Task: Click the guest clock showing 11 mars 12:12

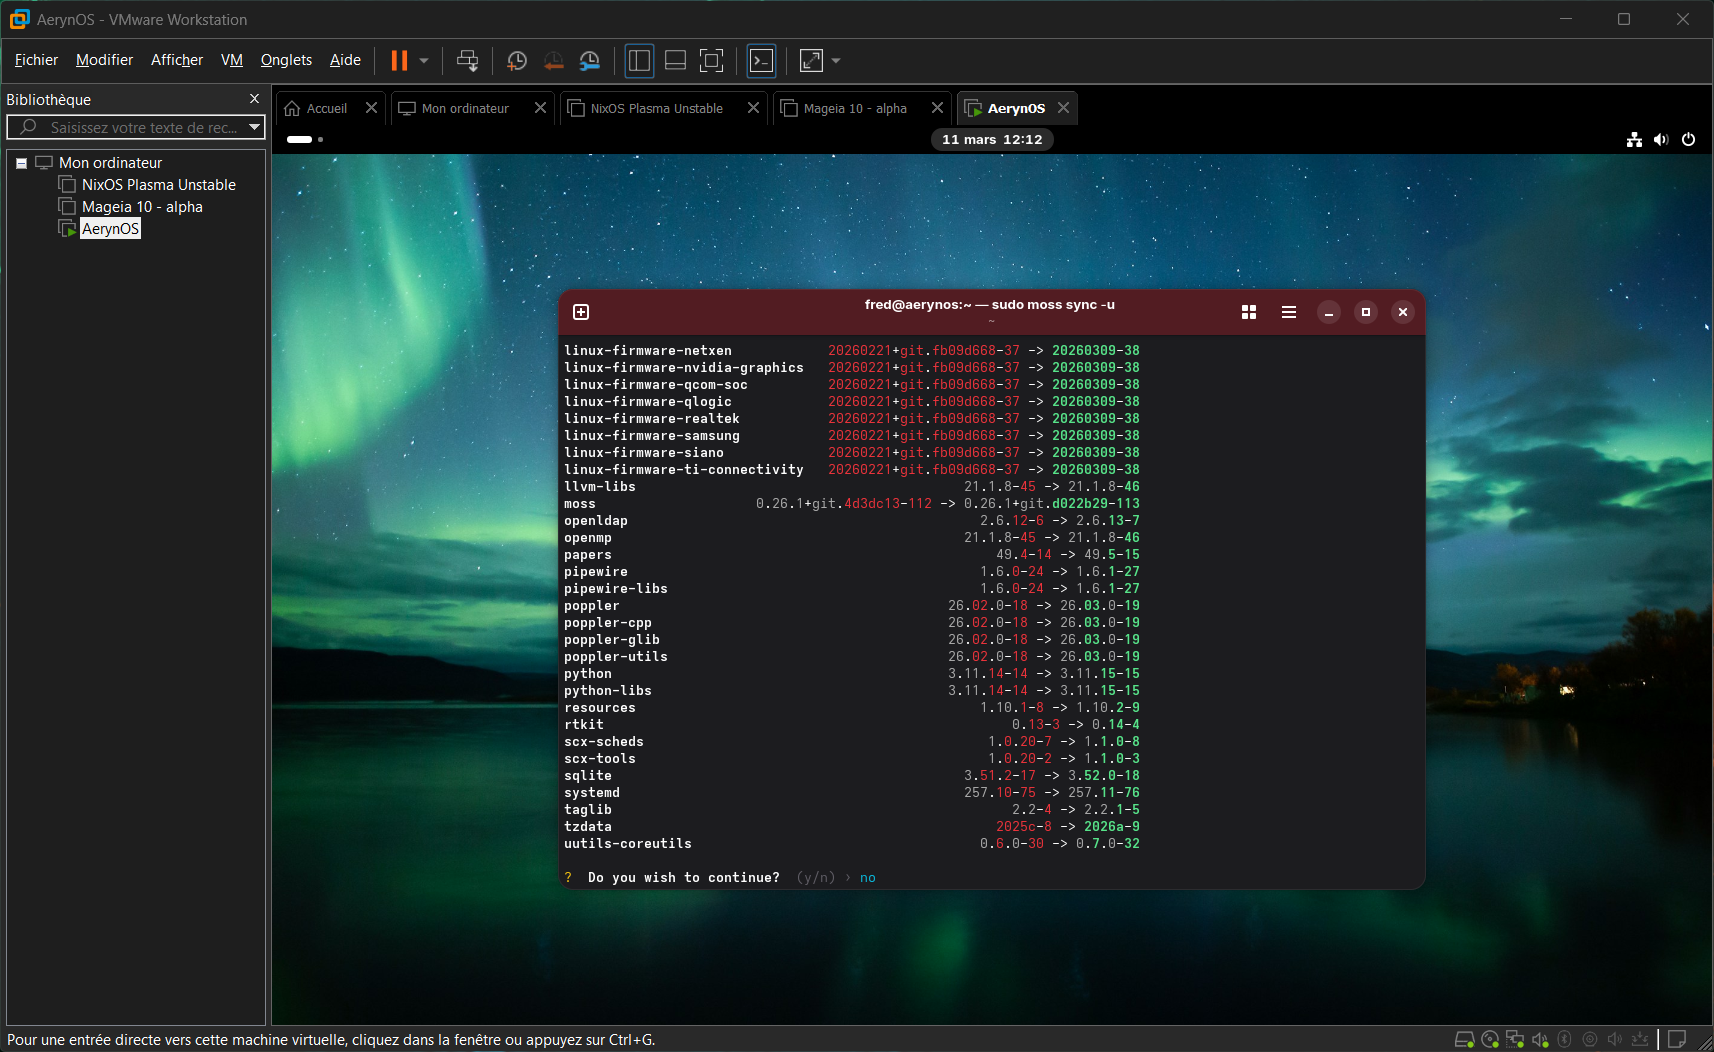Action: tap(992, 139)
